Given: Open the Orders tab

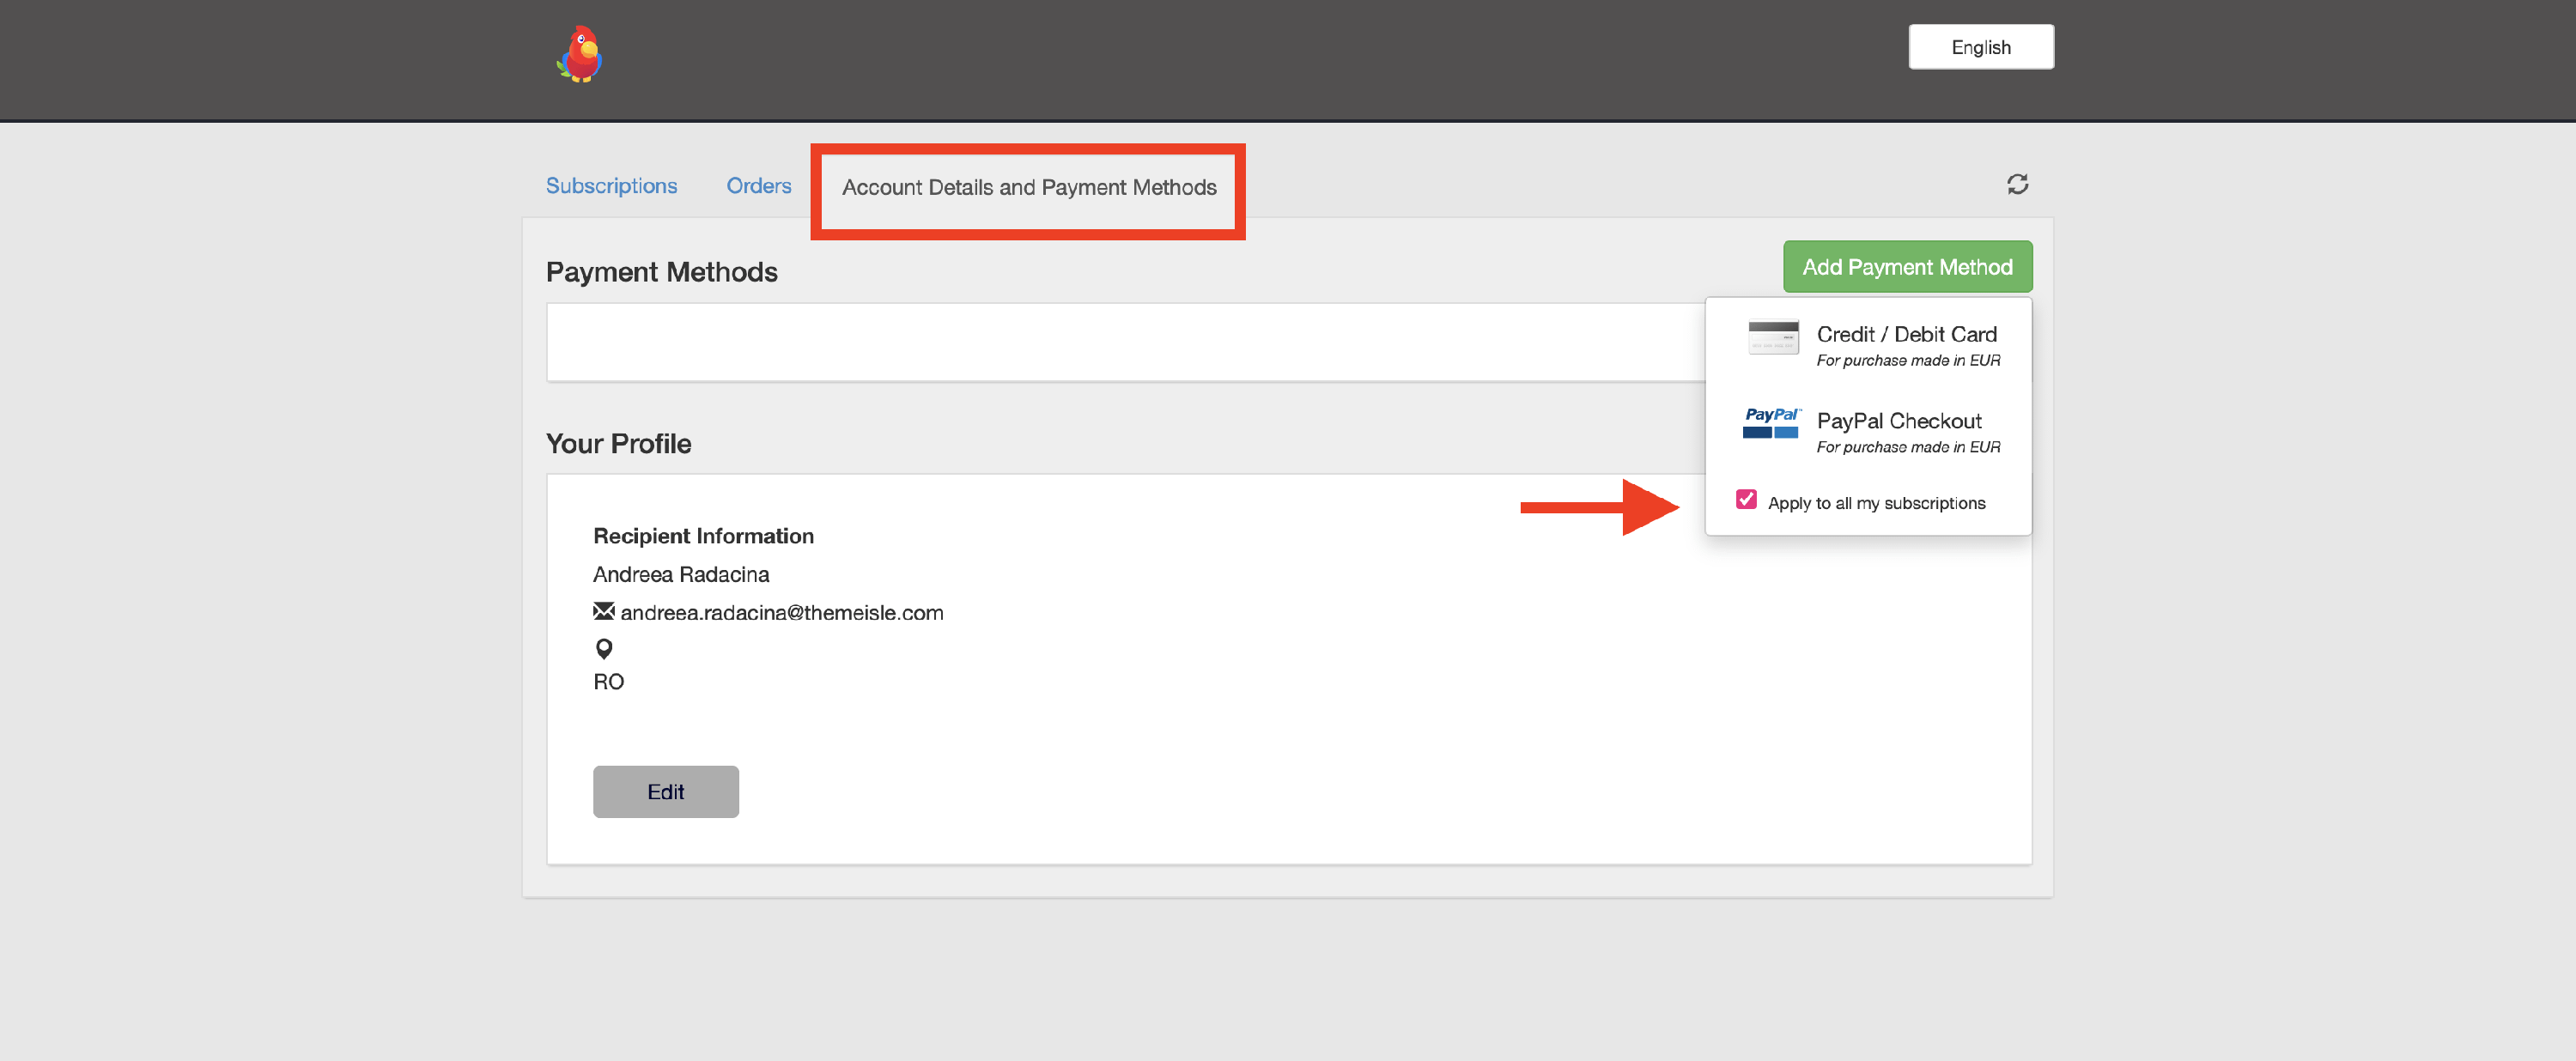Looking at the screenshot, I should pyautogui.click(x=758, y=186).
